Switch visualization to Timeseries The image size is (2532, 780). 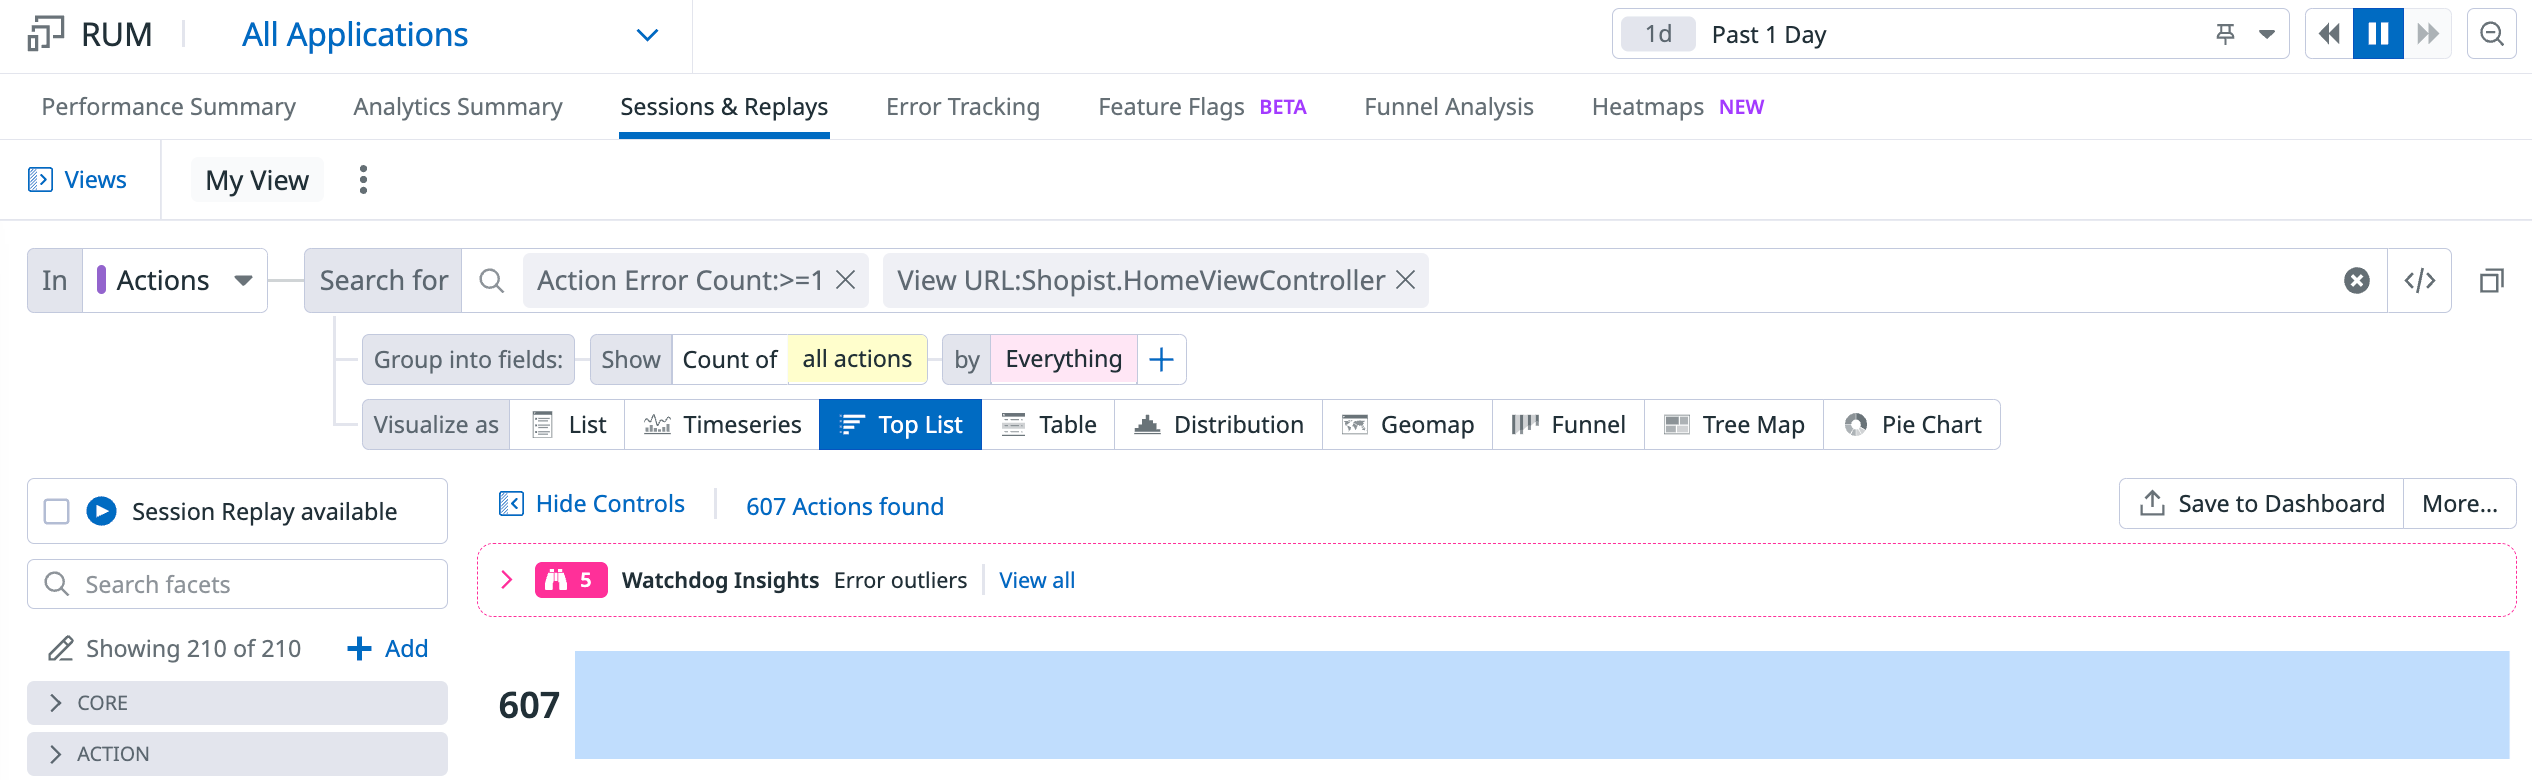pyautogui.click(x=722, y=425)
